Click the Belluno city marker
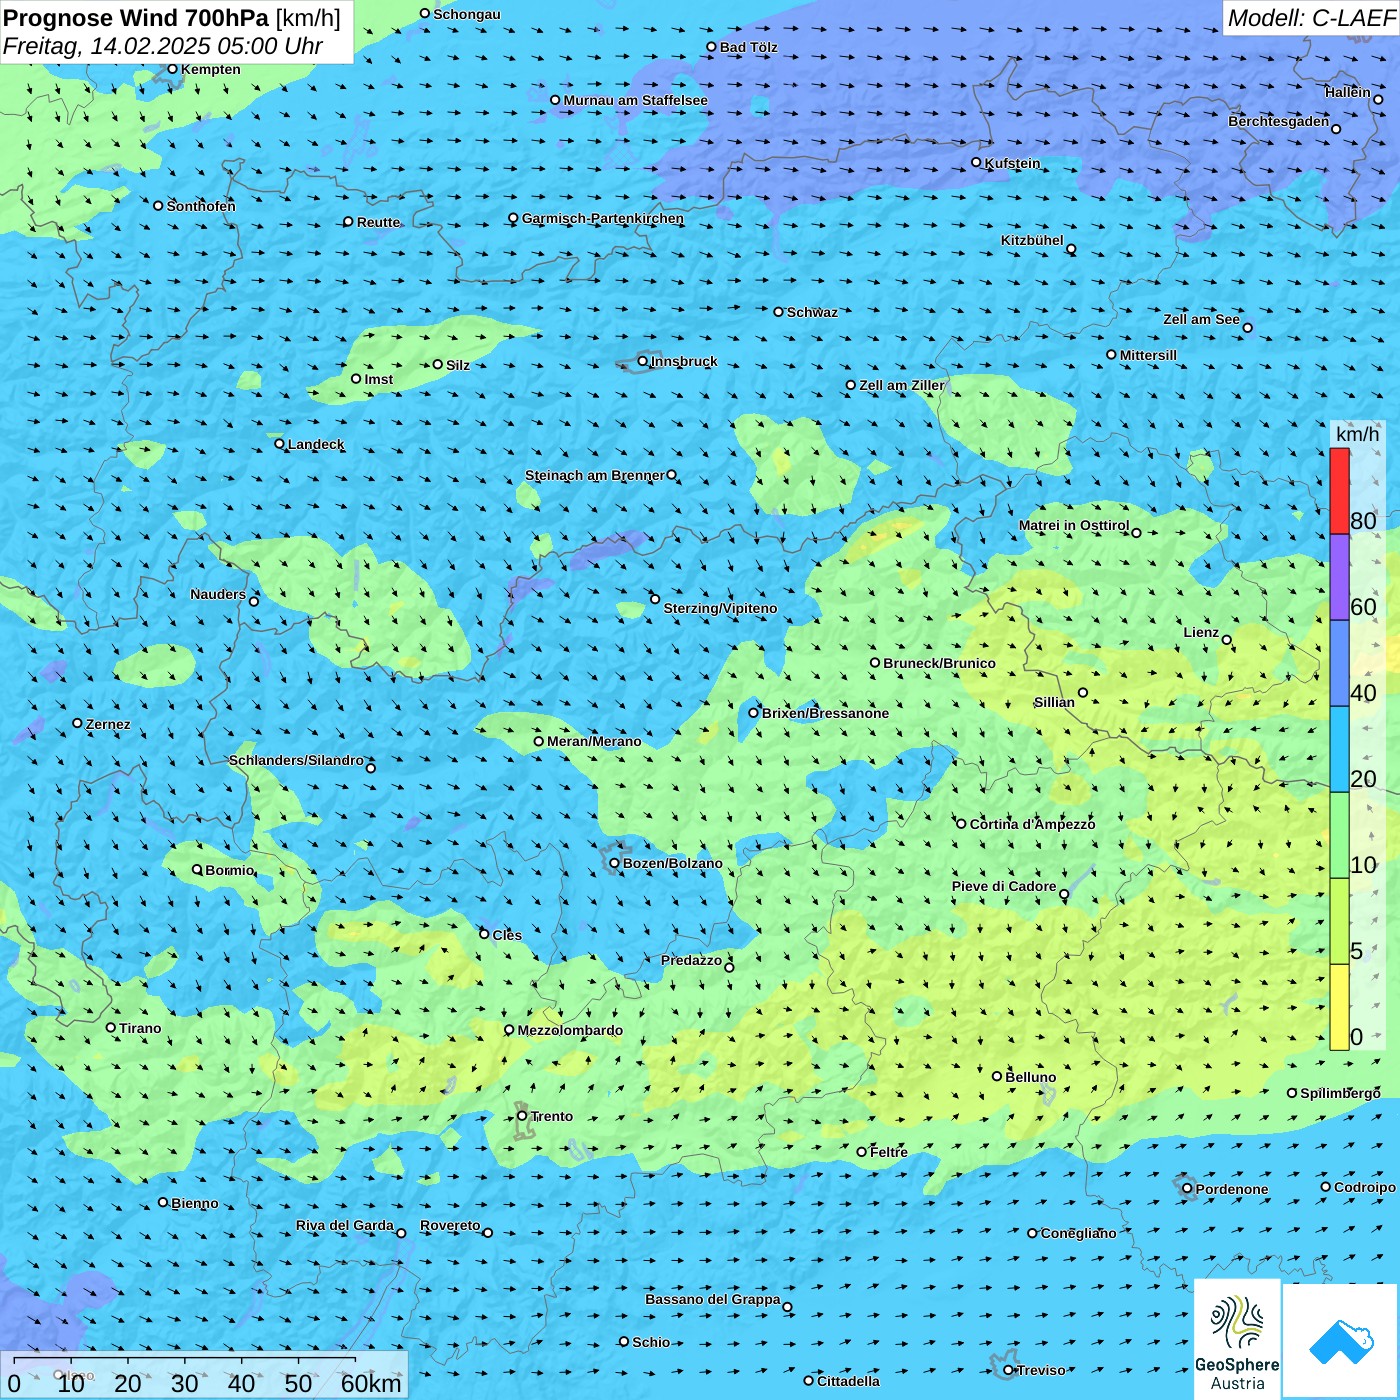Image resolution: width=1400 pixels, height=1400 pixels. click(997, 1076)
